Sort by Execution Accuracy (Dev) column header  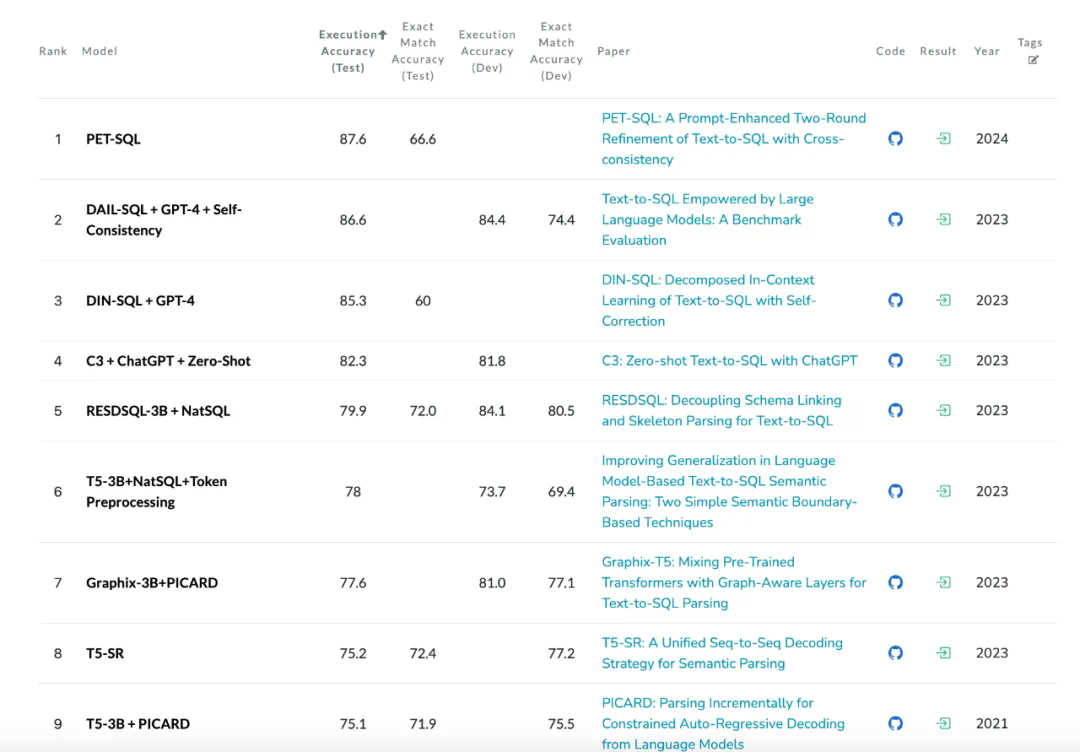tap(487, 51)
